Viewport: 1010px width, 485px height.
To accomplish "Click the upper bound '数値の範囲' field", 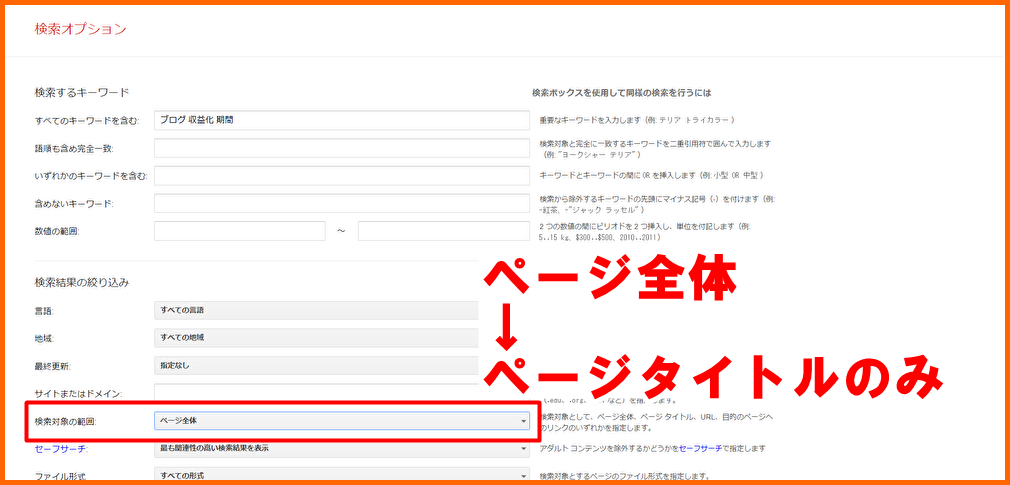I will [444, 231].
